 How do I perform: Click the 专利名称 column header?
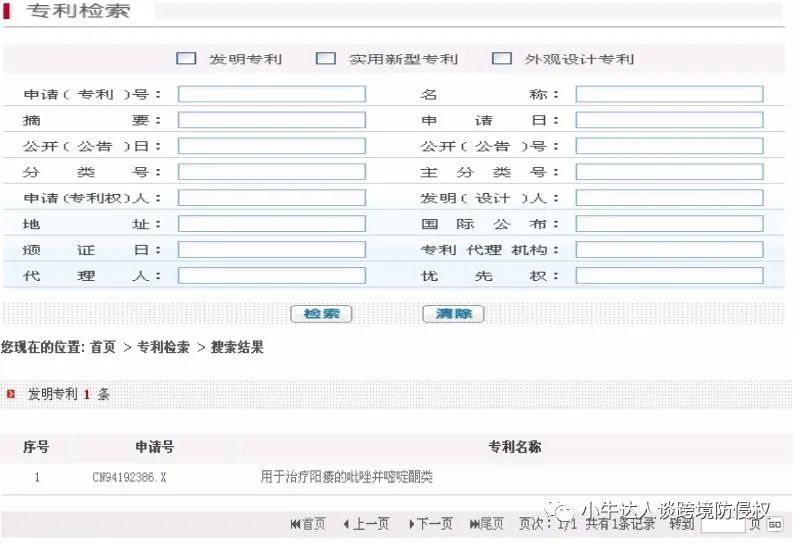[515, 447]
